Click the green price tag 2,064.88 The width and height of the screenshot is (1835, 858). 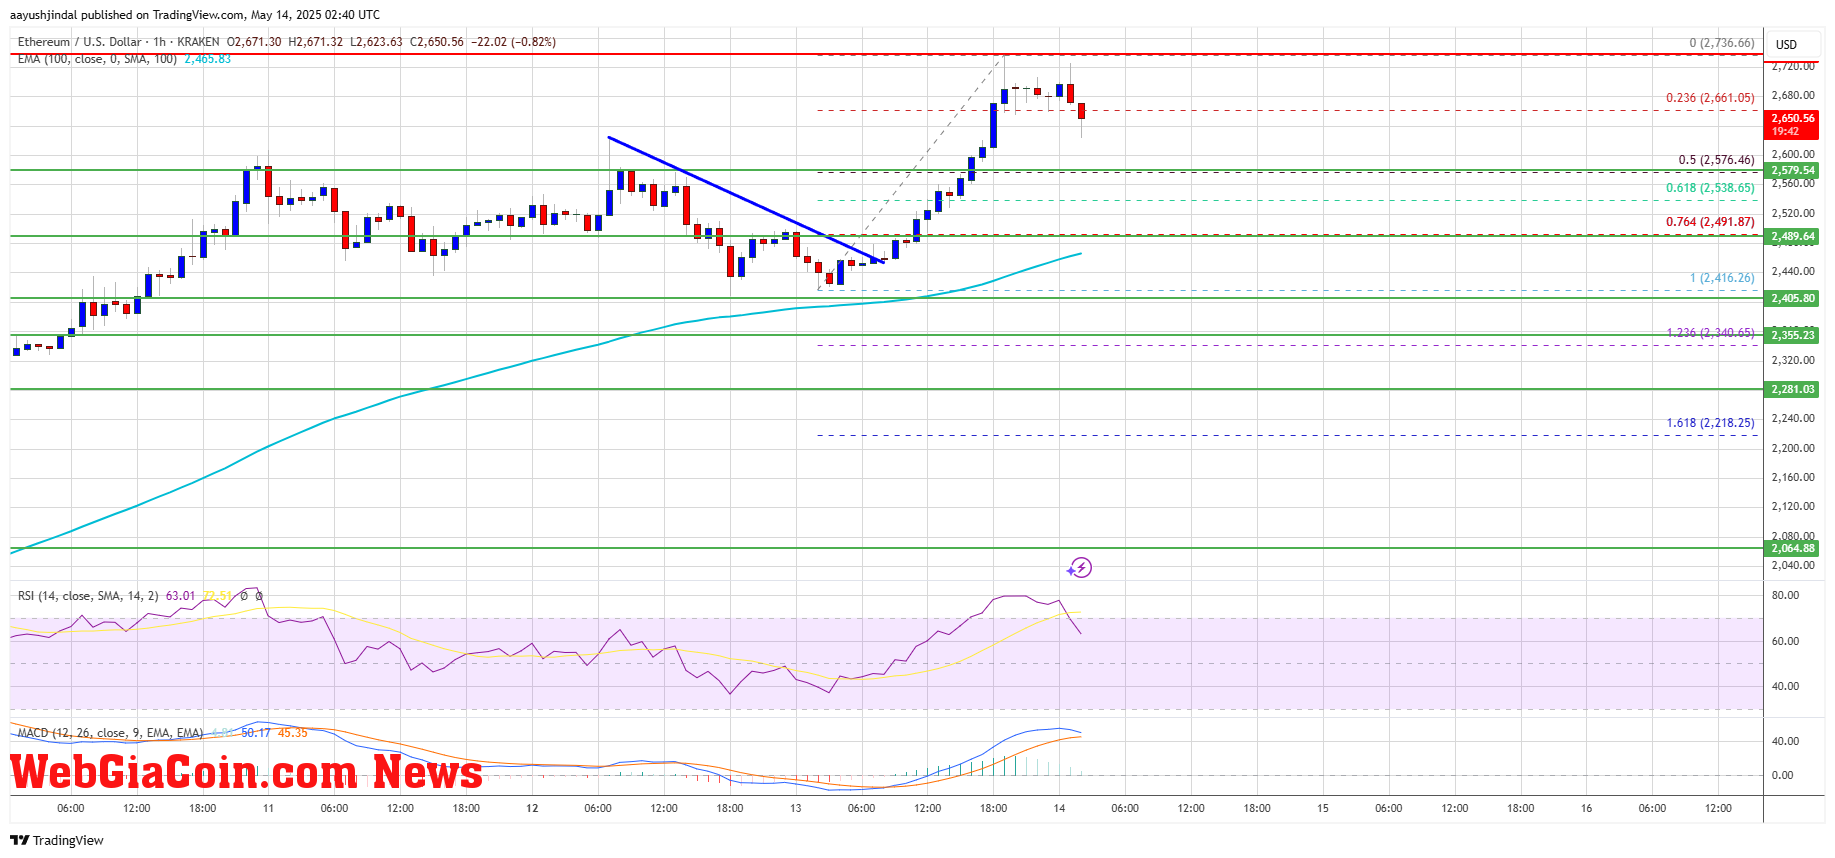[x=1792, y=548]
